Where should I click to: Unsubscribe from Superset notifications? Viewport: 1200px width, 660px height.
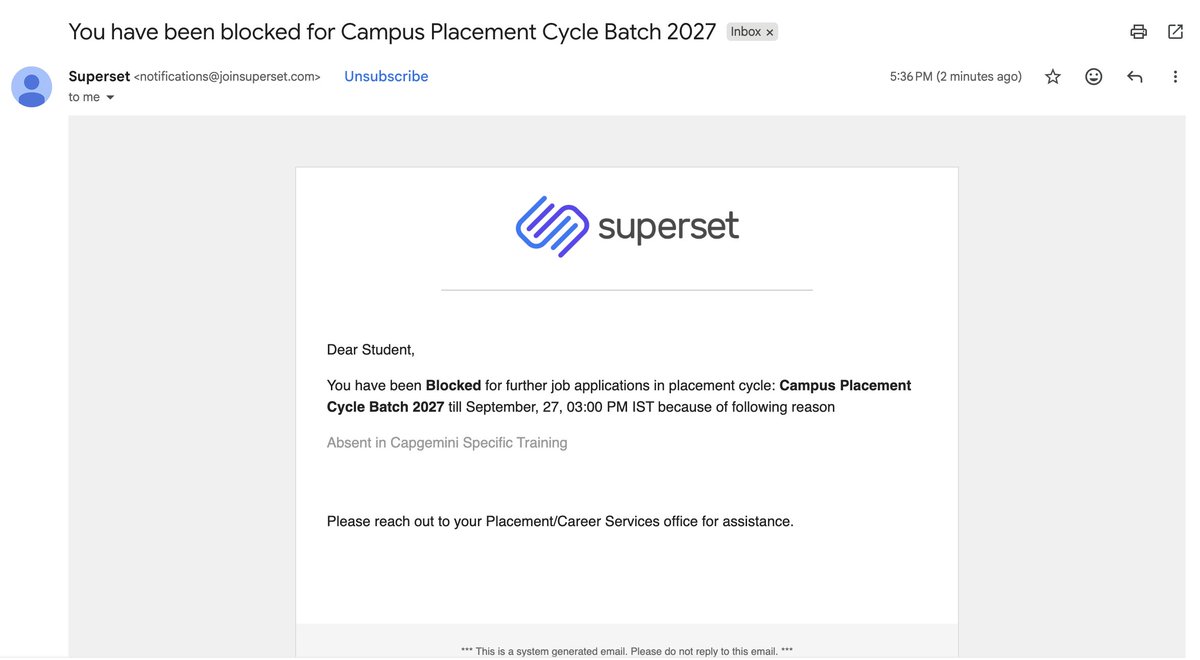[386, 76]
